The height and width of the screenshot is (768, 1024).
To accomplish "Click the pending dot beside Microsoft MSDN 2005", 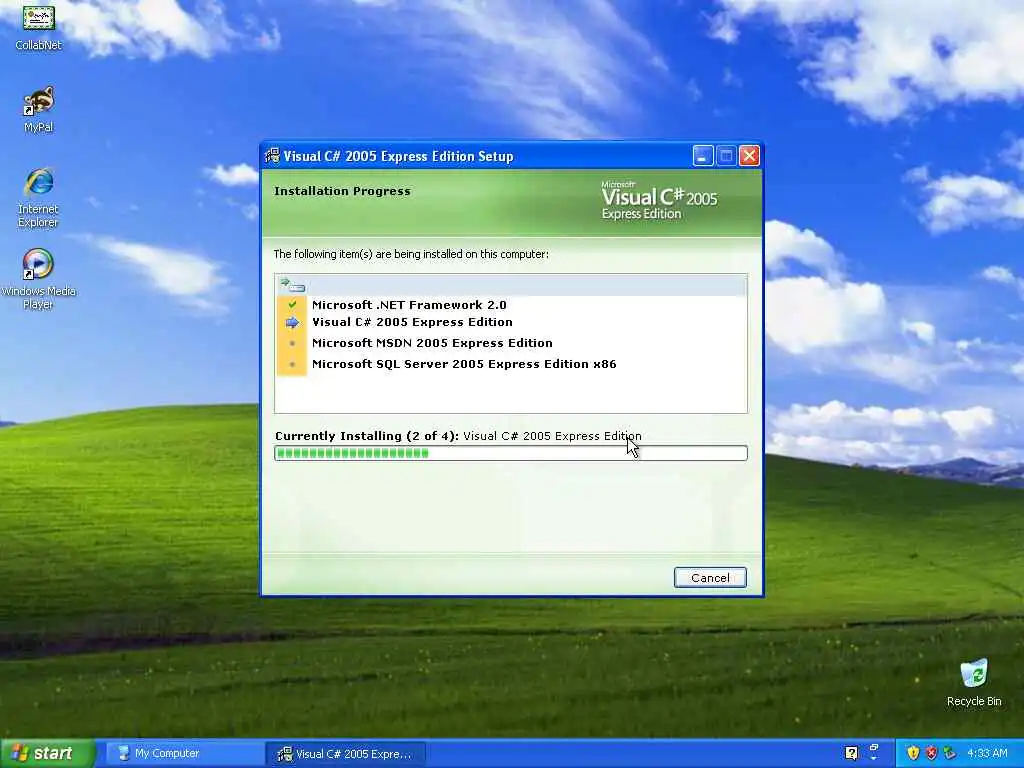I will [292, 343].
